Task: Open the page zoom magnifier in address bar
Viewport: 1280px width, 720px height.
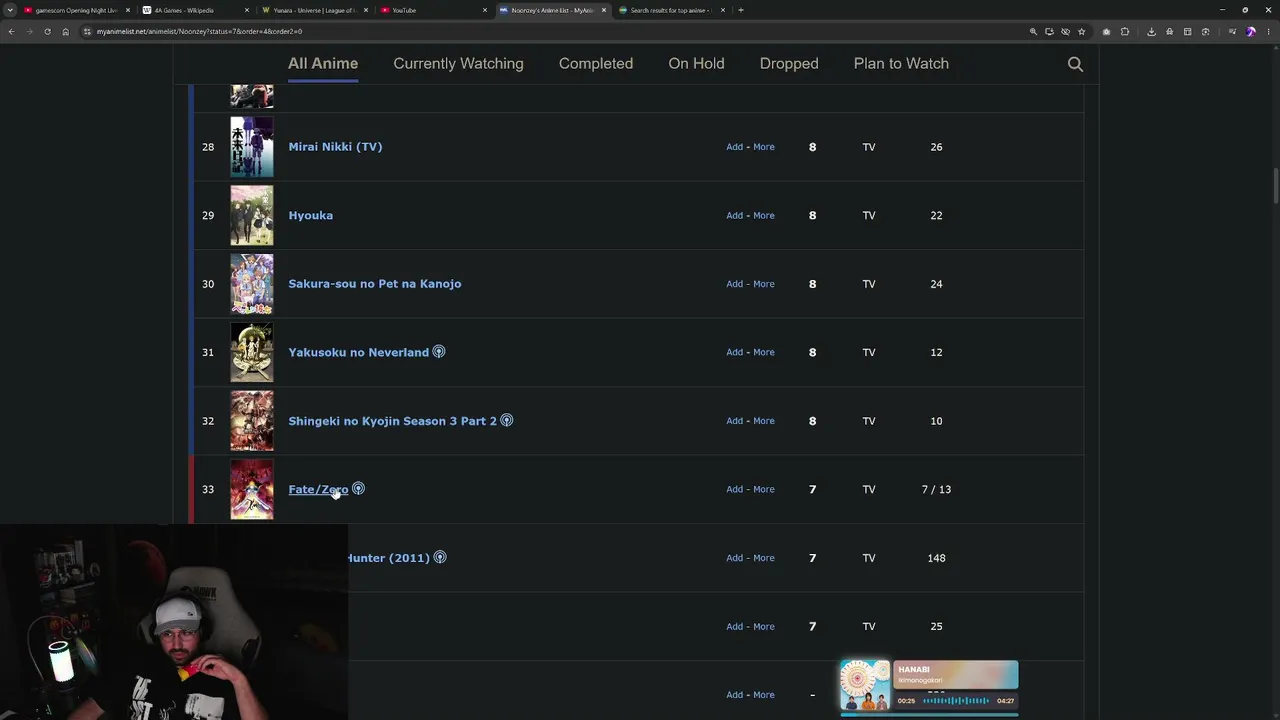Action: [x=1033, y=31]
